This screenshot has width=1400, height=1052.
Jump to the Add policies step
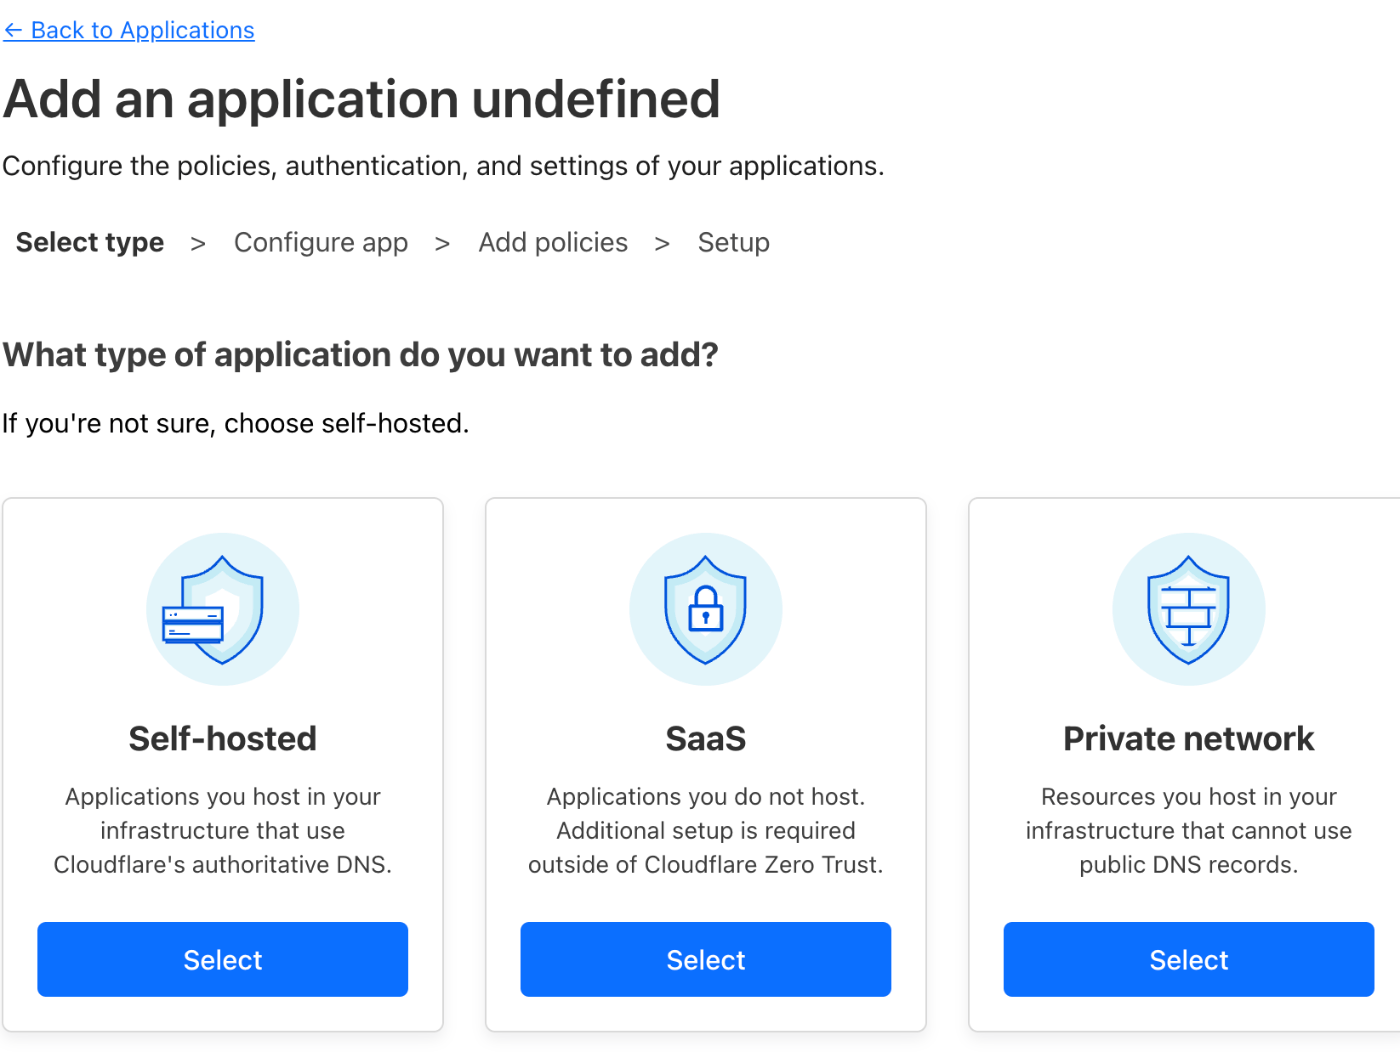coord(553,242)
